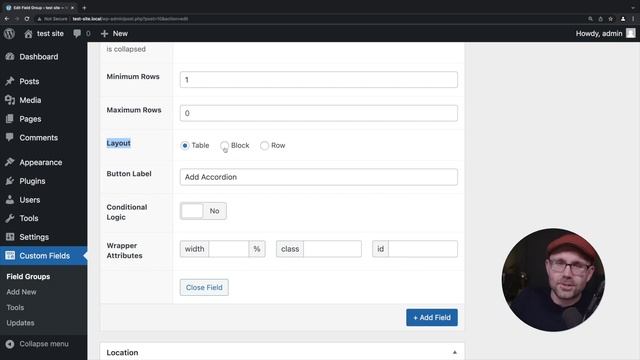Image resolution: width=640 pixels, height=360 pixels.
Task: Collapse the Location panel arrow
Action: (x=455, y=352)
